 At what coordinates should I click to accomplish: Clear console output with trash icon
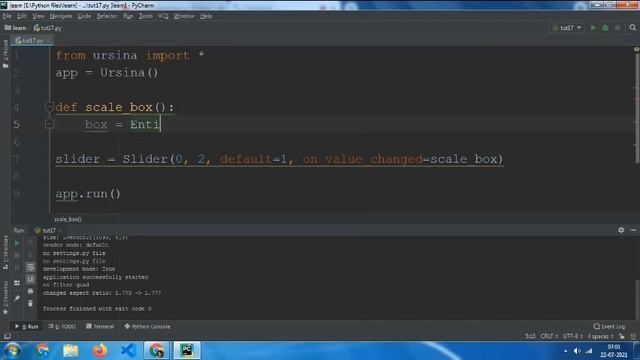coord(30,303)
